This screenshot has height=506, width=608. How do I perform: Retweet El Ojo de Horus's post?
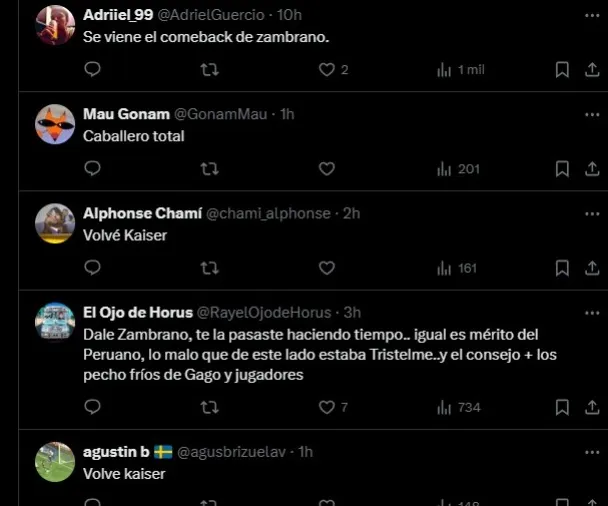pyautogui.click(x=210, y=407)
